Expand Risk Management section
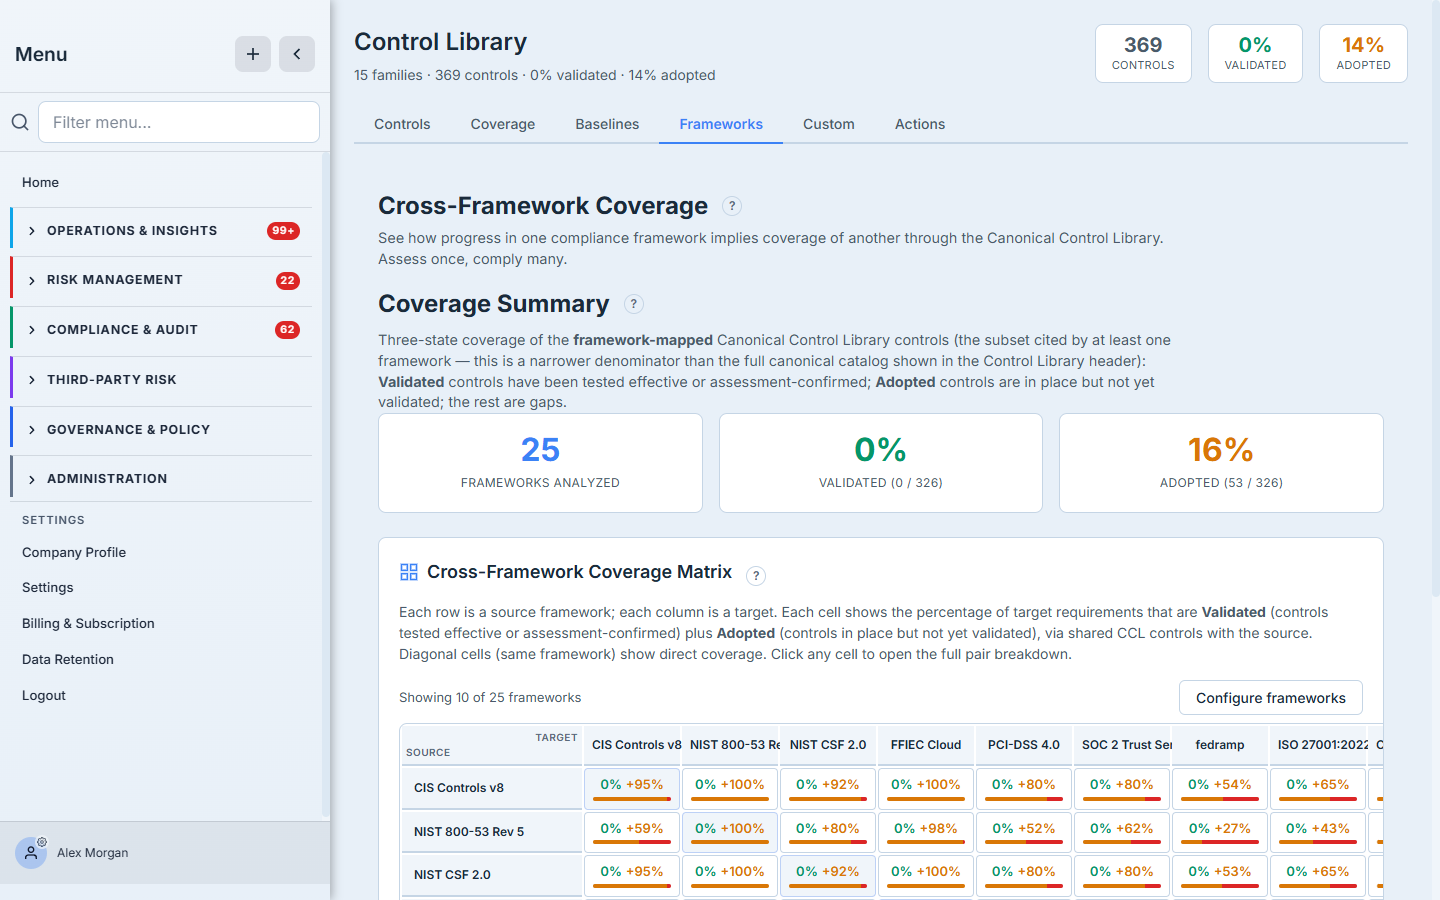The height and width of the screenshot is (900, 1440). pyautogui.click(x=161, y=281)
